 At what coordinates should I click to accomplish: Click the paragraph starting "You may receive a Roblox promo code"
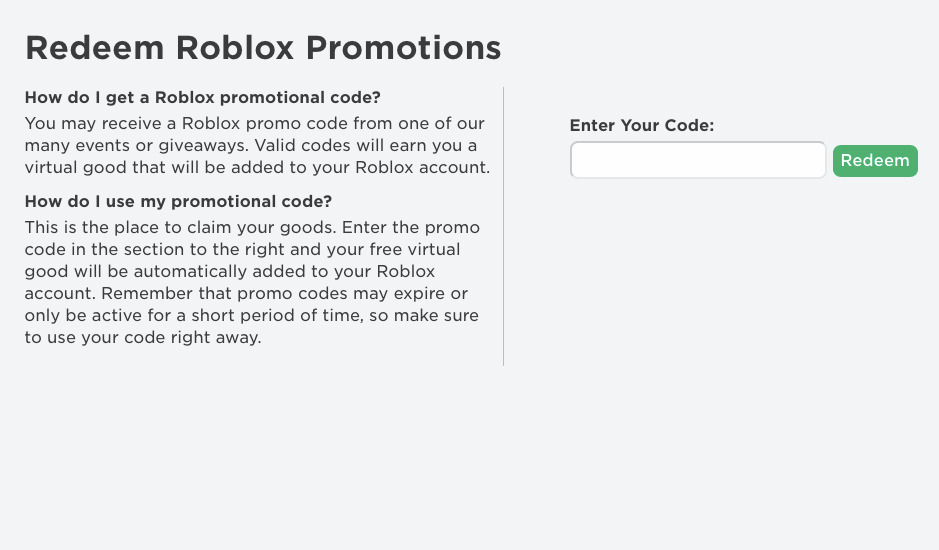257,145
